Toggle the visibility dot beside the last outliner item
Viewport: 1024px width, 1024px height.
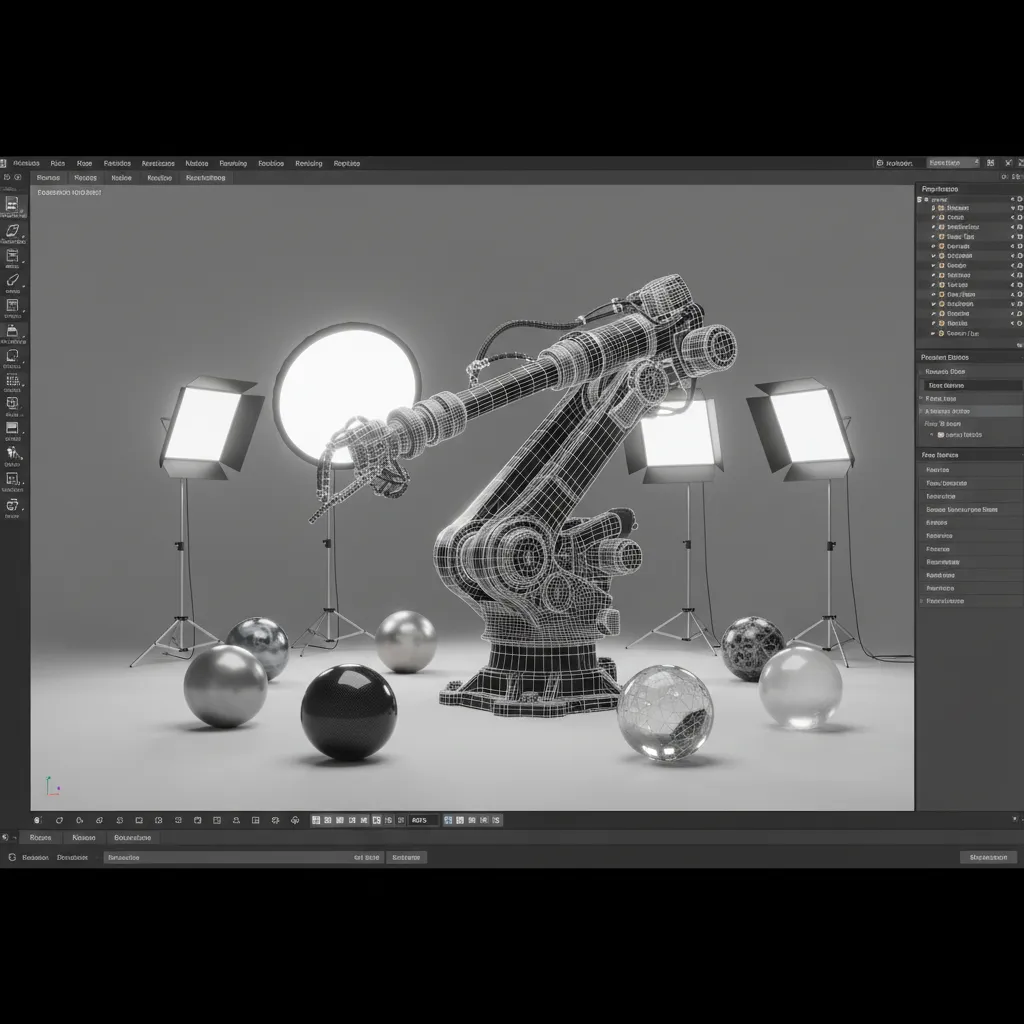click(1018, 323)
